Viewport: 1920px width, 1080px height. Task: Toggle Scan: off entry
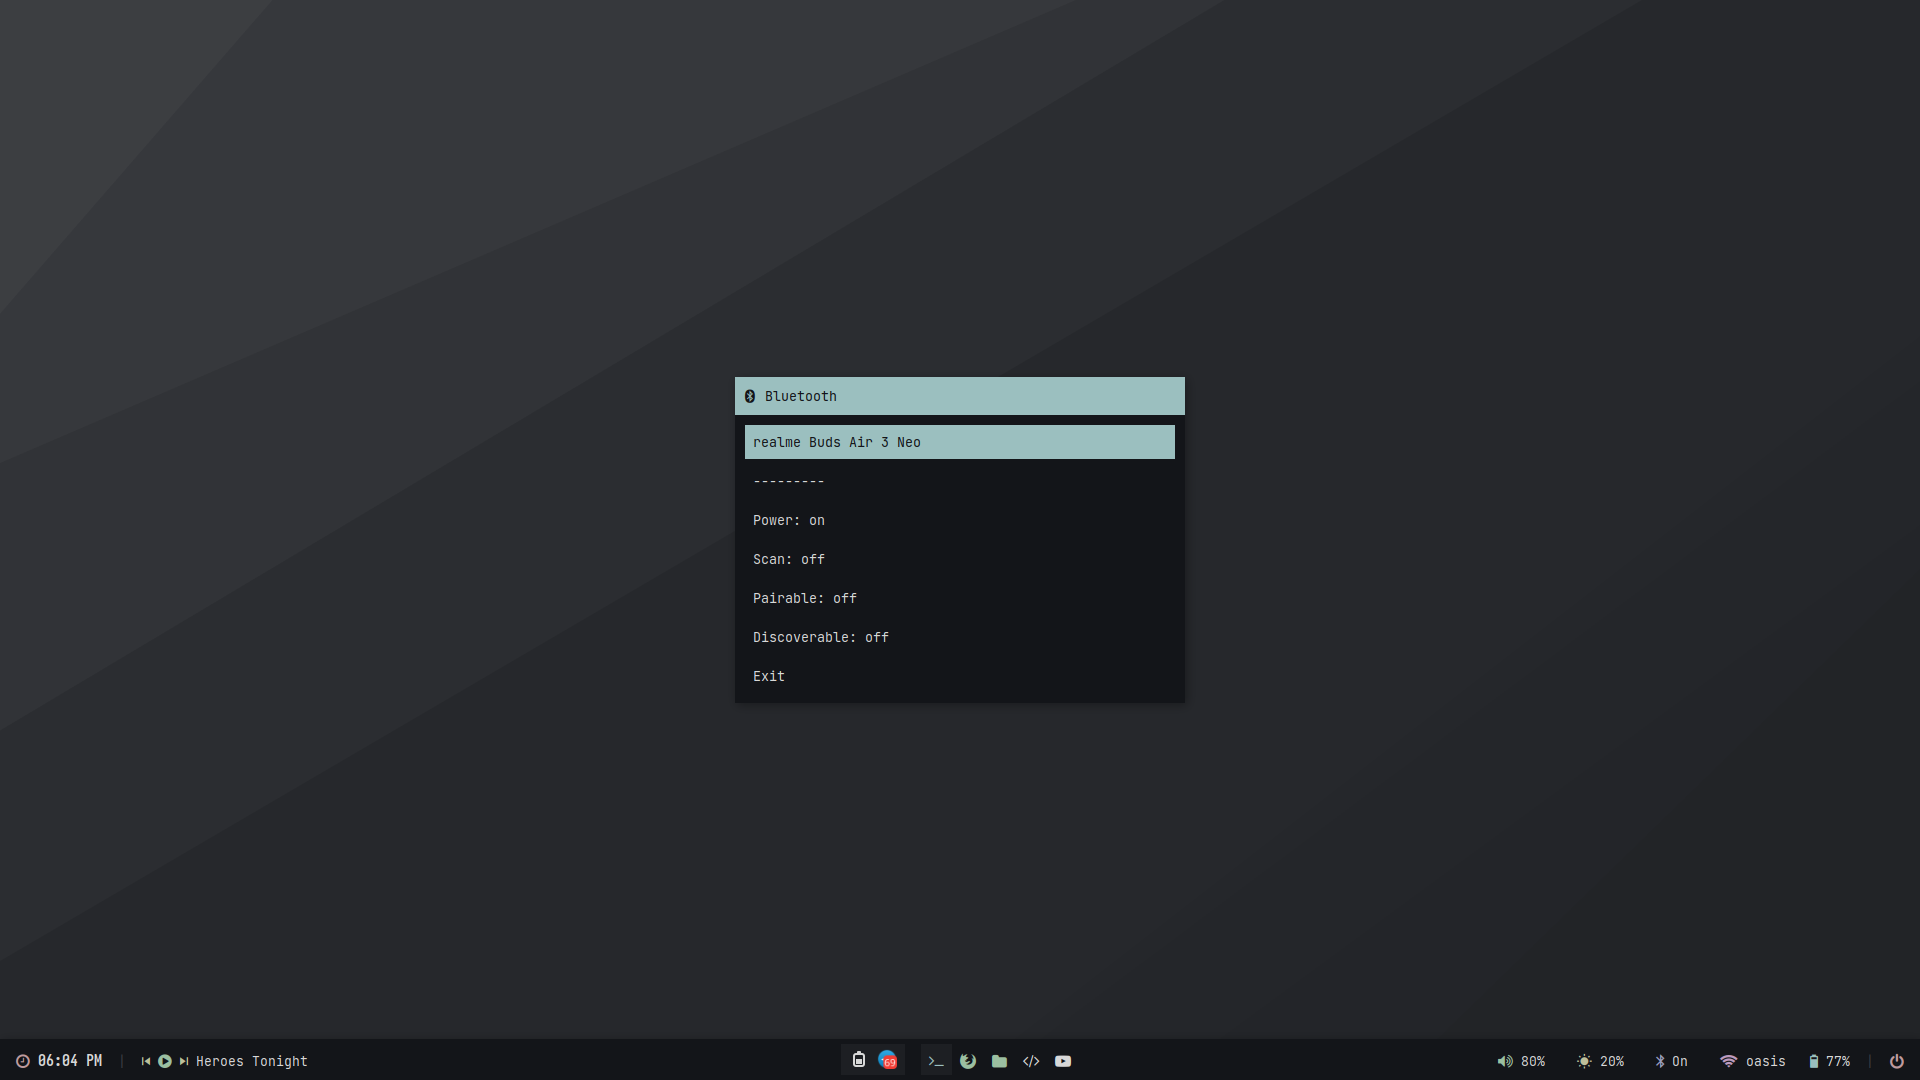point(789,559)
